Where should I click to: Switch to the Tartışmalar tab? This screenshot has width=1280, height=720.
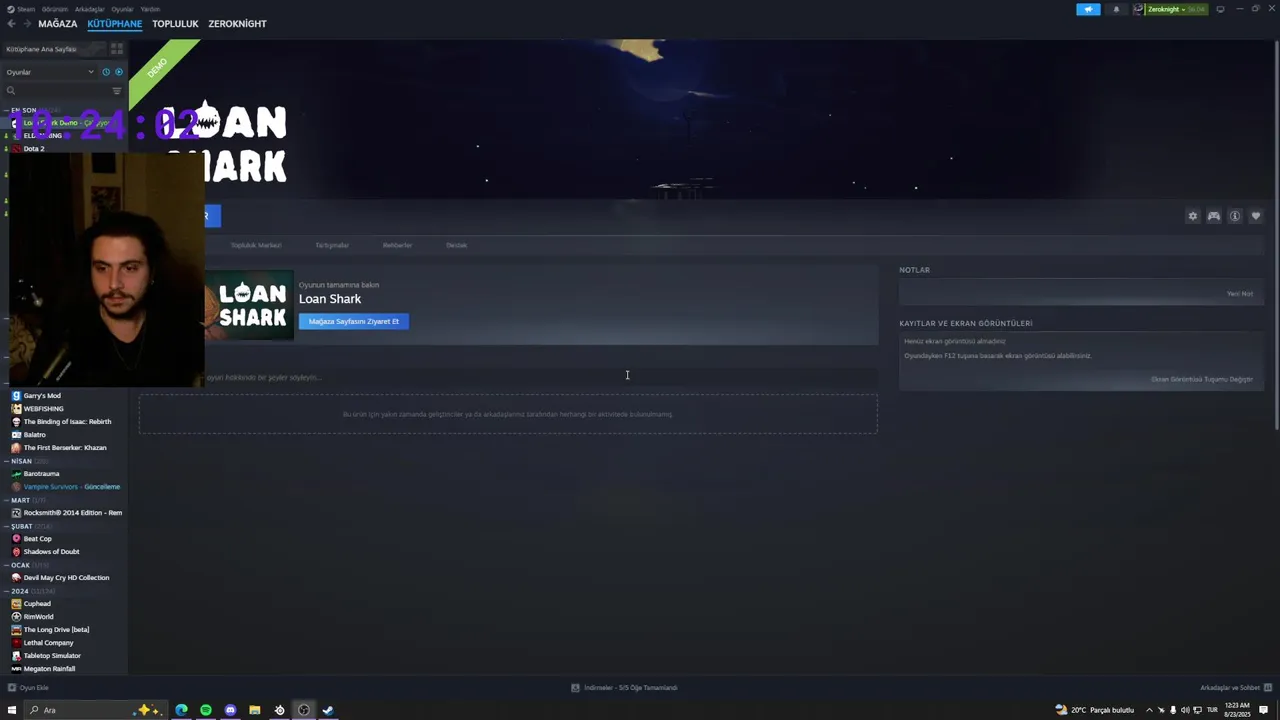(x=332, y=245)
